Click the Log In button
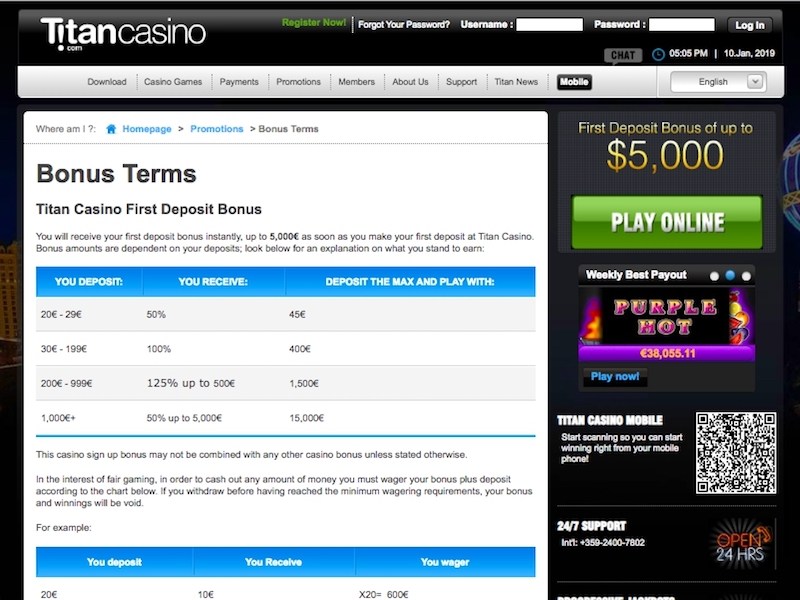 click(x=748, y=25)
